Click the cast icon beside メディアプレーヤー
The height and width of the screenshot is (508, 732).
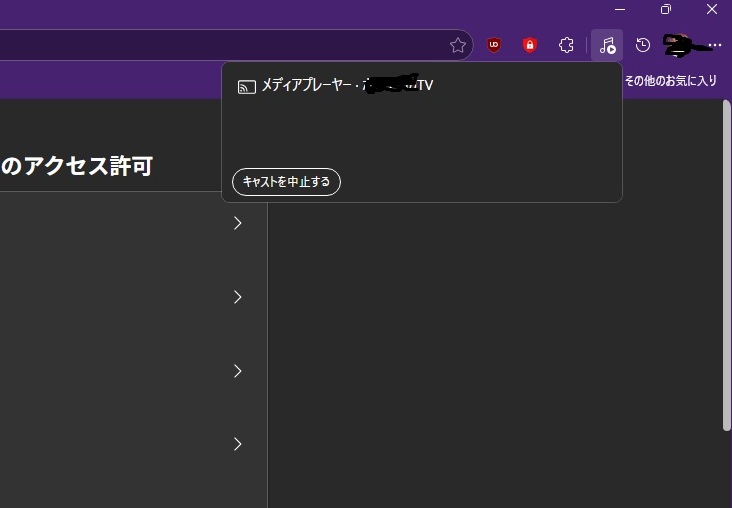click(246, 87)
